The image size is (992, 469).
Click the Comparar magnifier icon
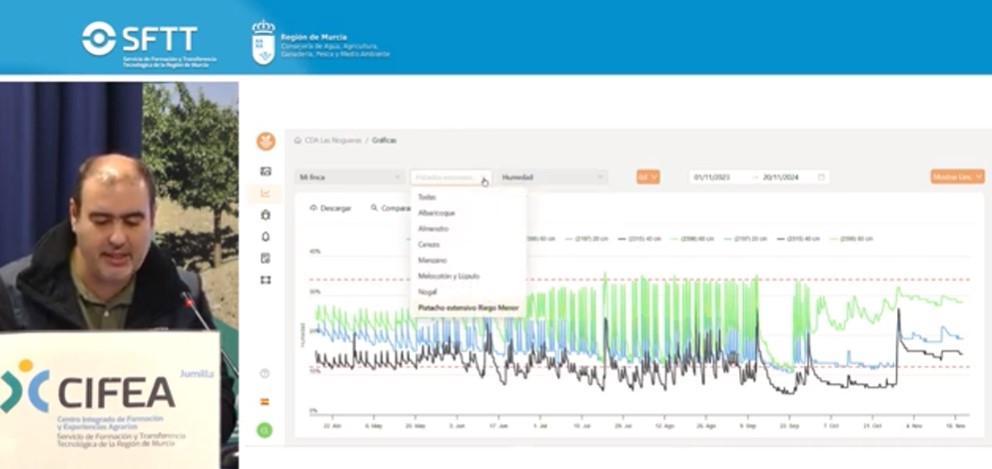pyautogui.click(x=374, y=208)
